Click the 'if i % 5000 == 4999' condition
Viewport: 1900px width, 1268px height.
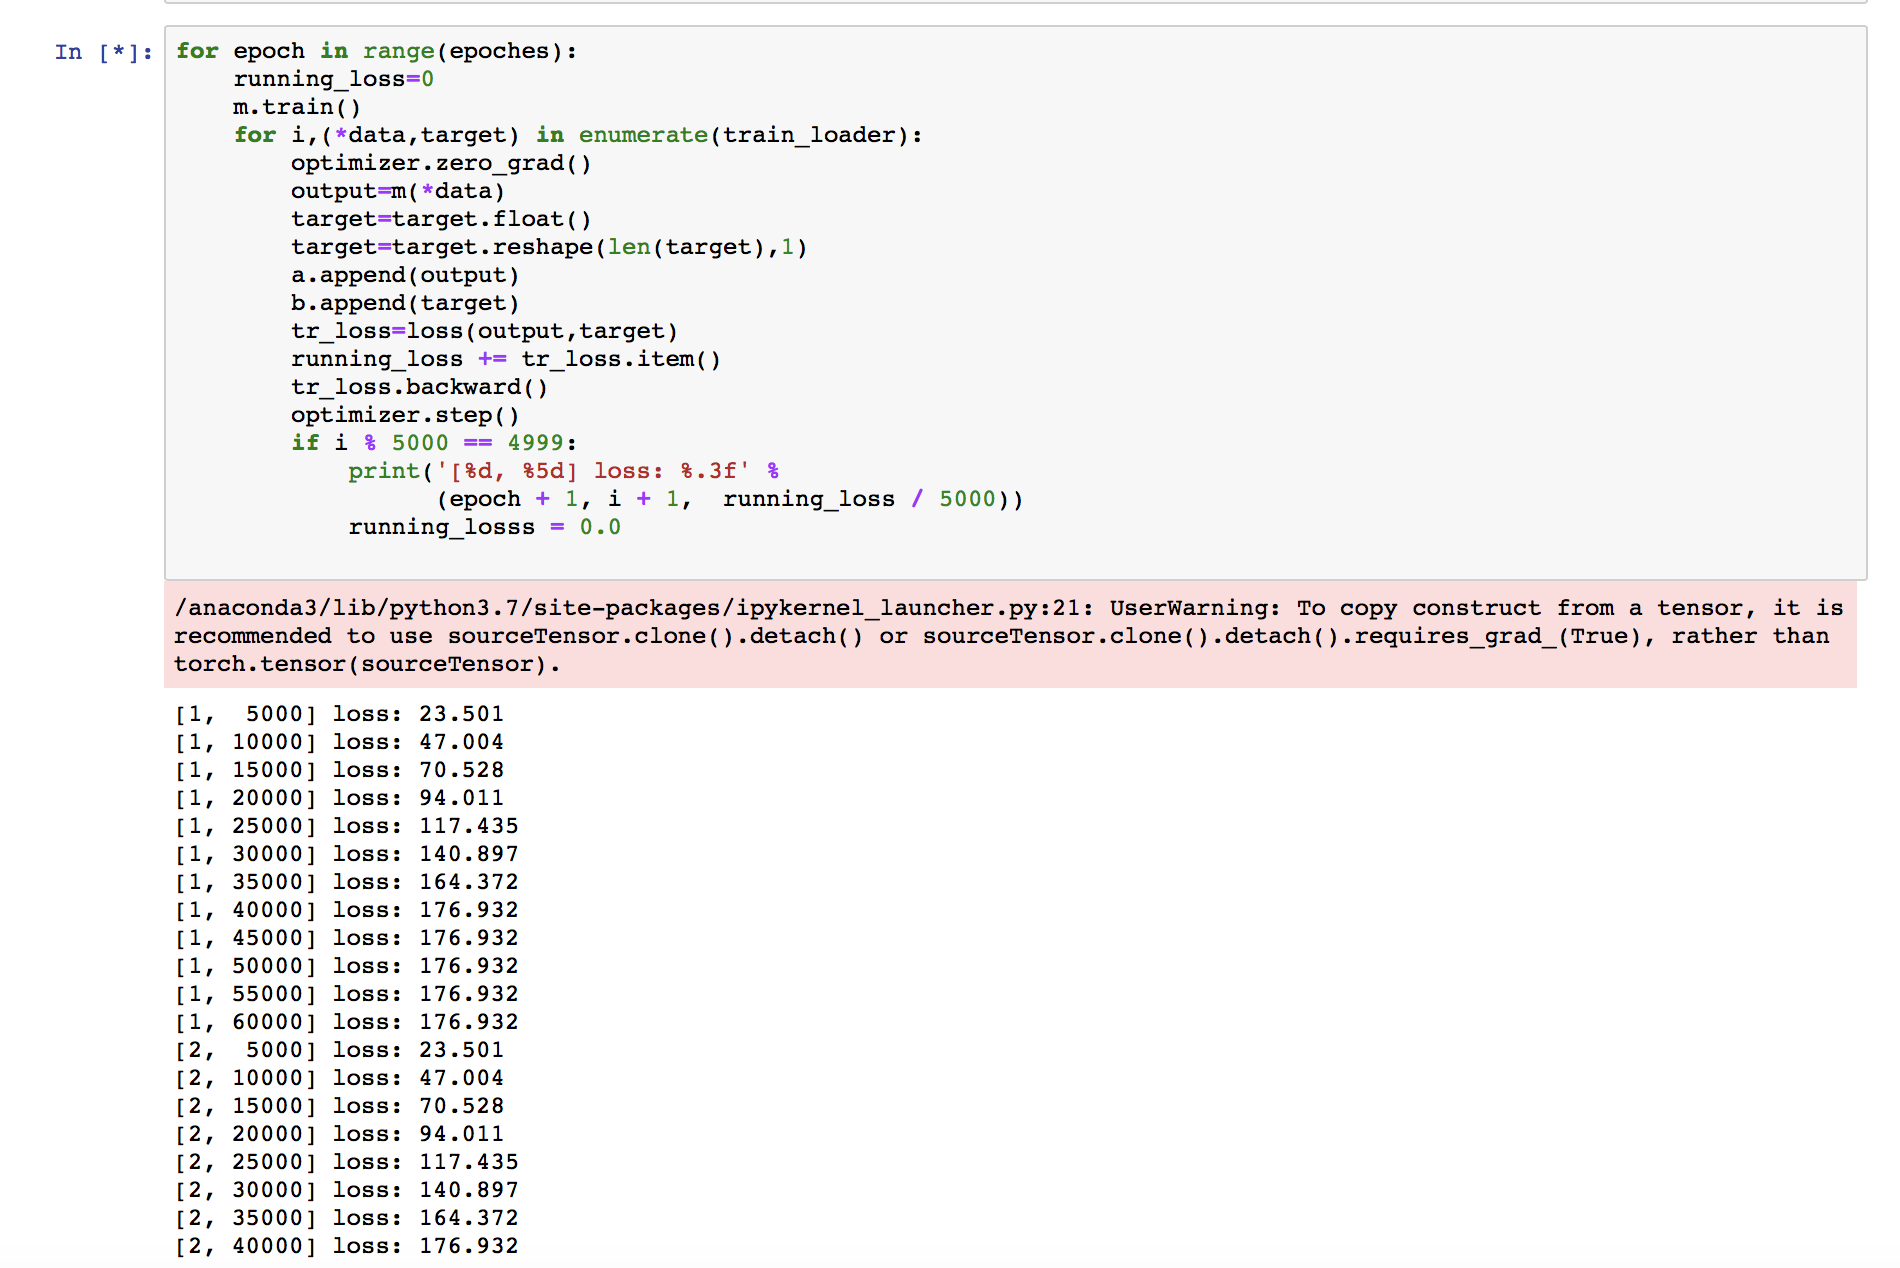pyautogui.click(x=434, y=443)
